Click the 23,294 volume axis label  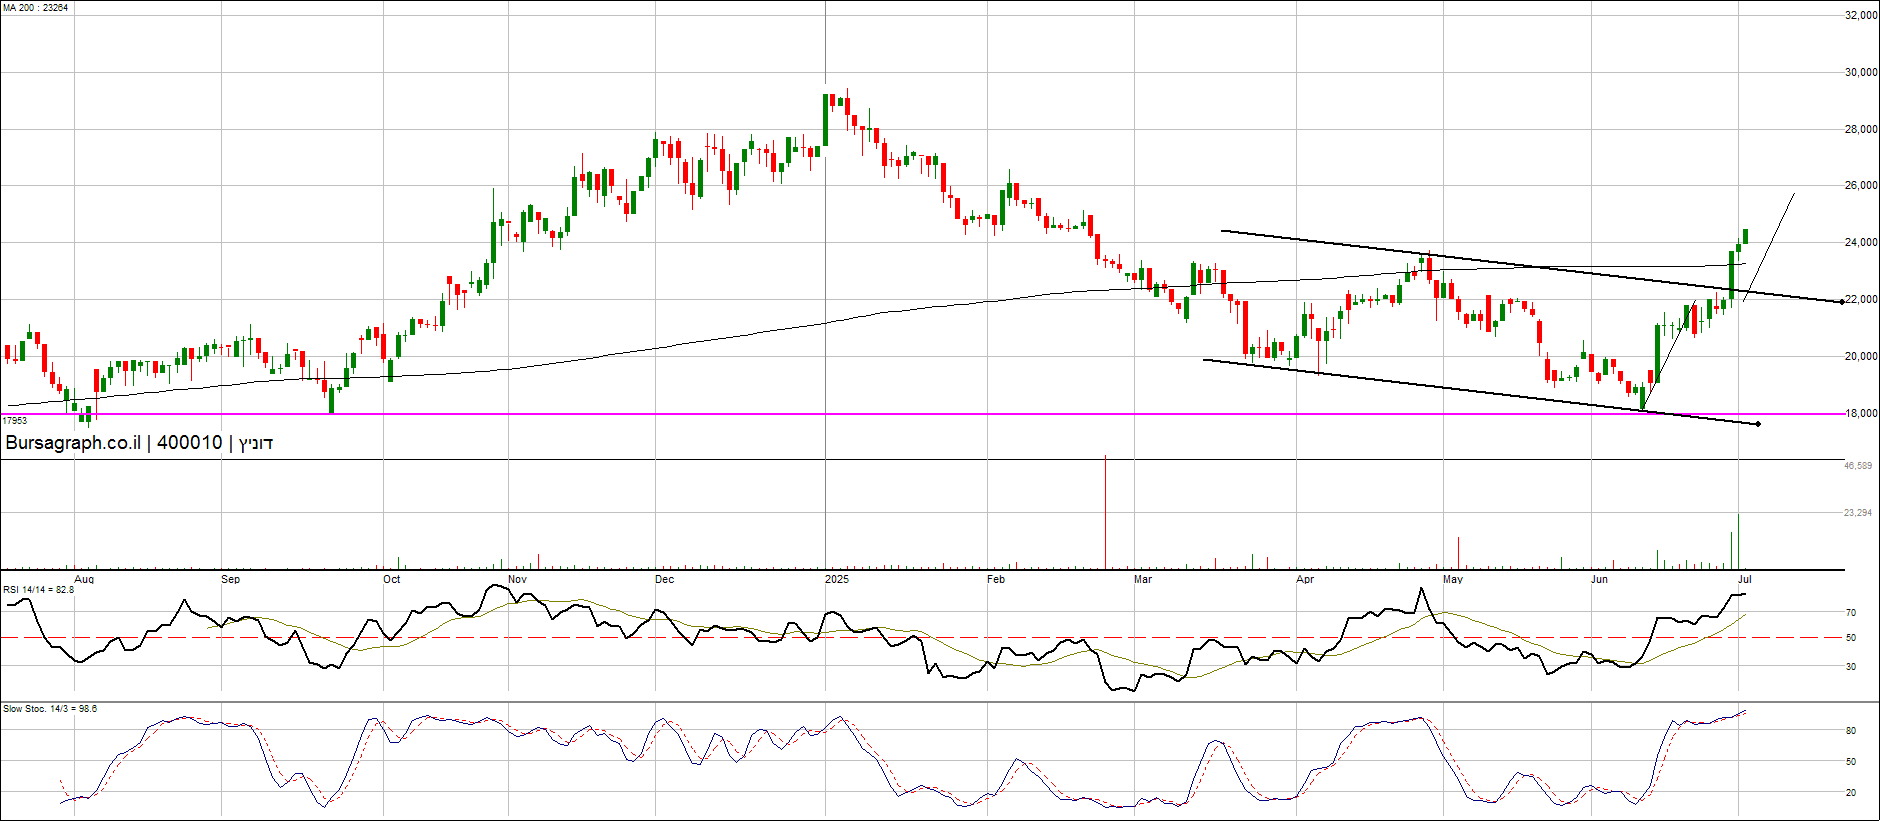(x=1858, y=513)
